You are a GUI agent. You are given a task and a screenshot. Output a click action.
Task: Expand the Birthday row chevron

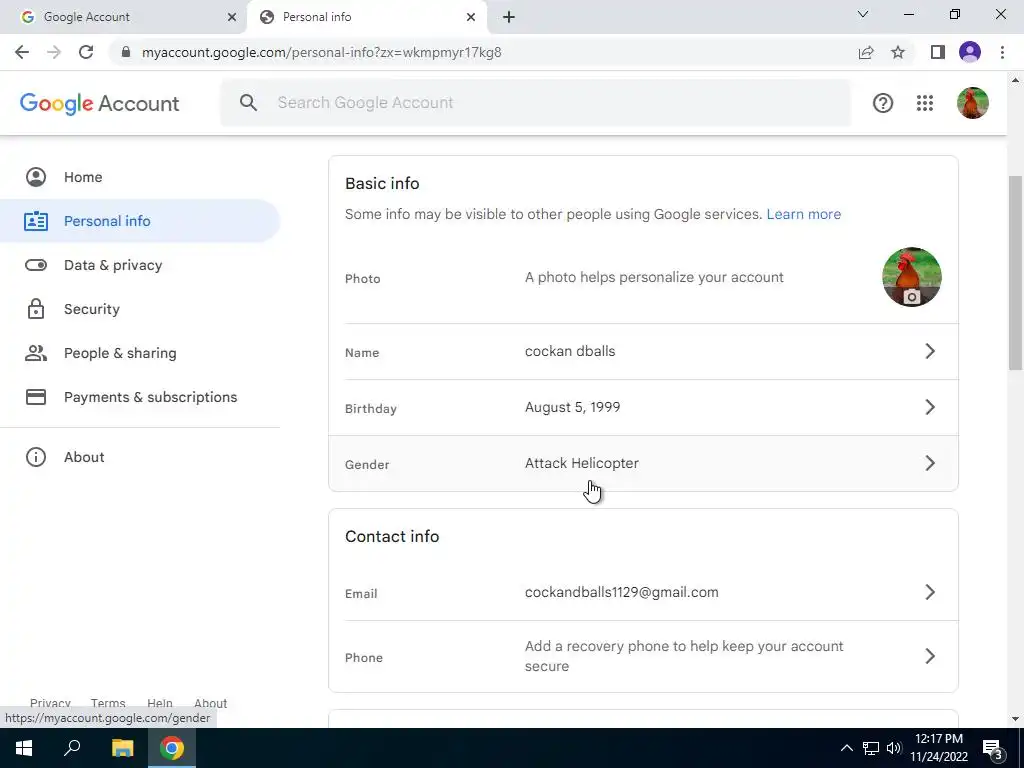pos(930,408)
